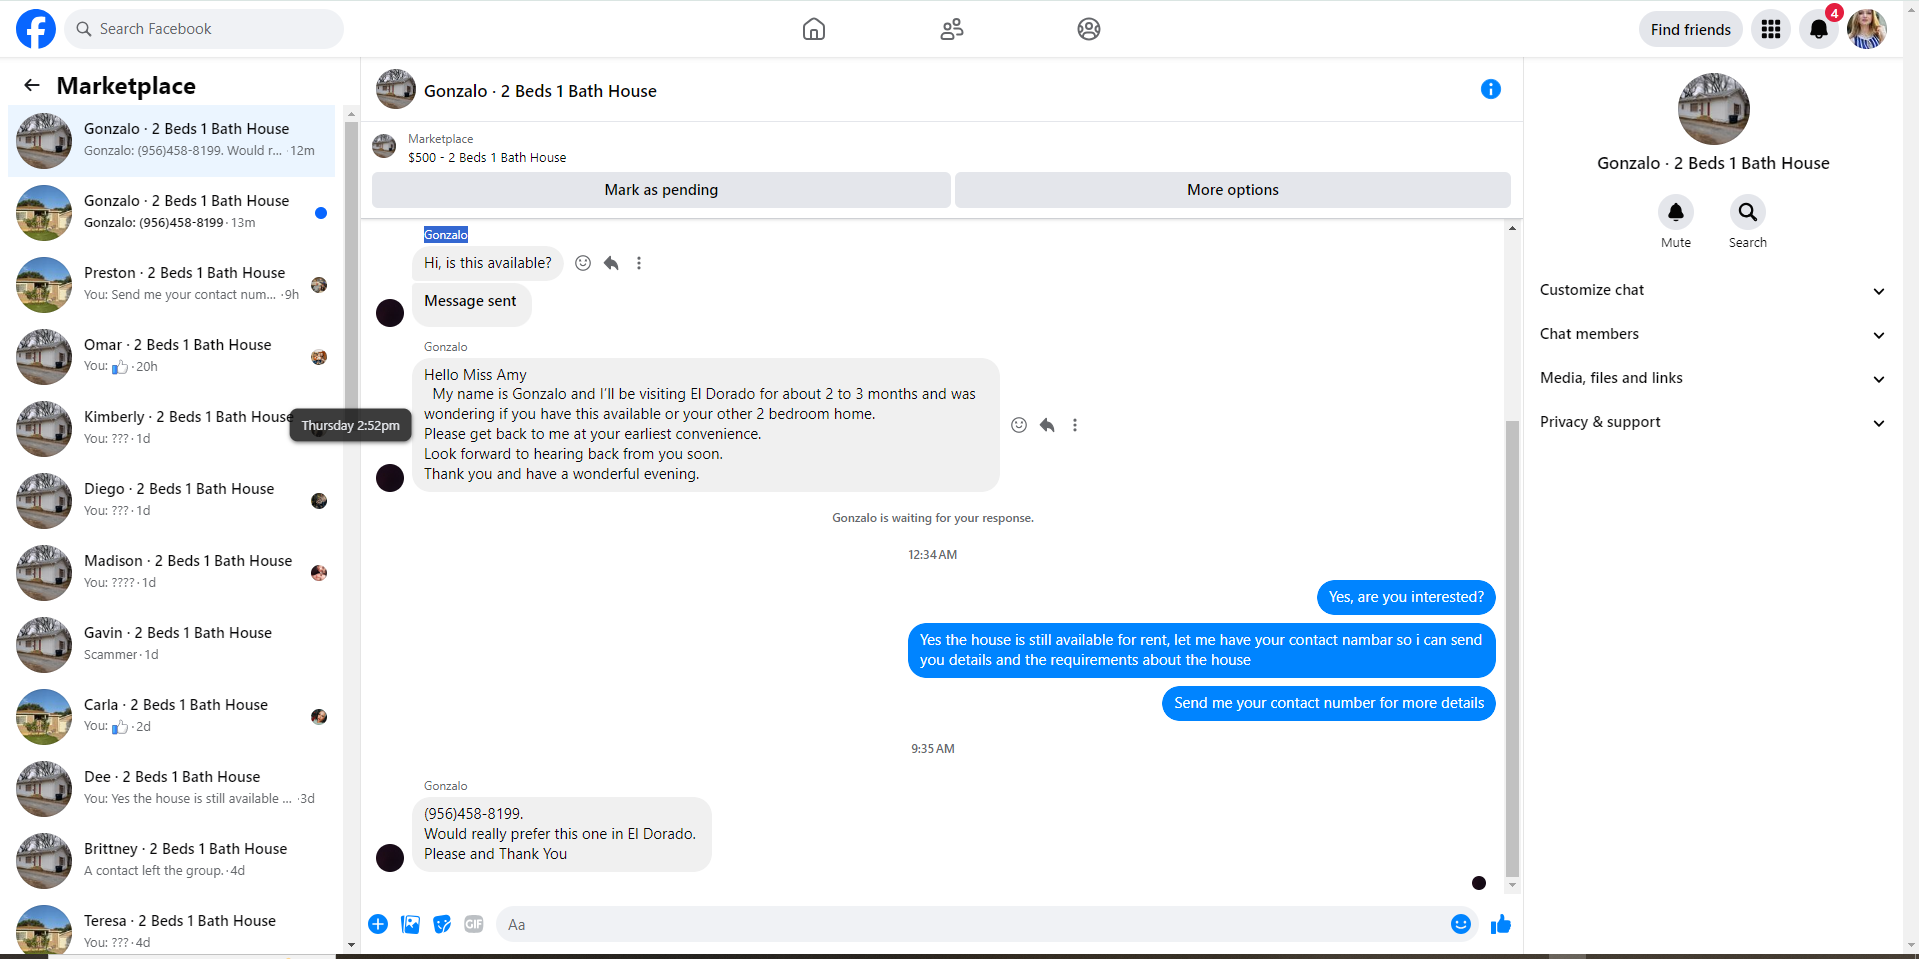This screenshot has width=1919, height=959.
Task: Open the Gavin conversation marked Scammer
Action: (172, 645)
